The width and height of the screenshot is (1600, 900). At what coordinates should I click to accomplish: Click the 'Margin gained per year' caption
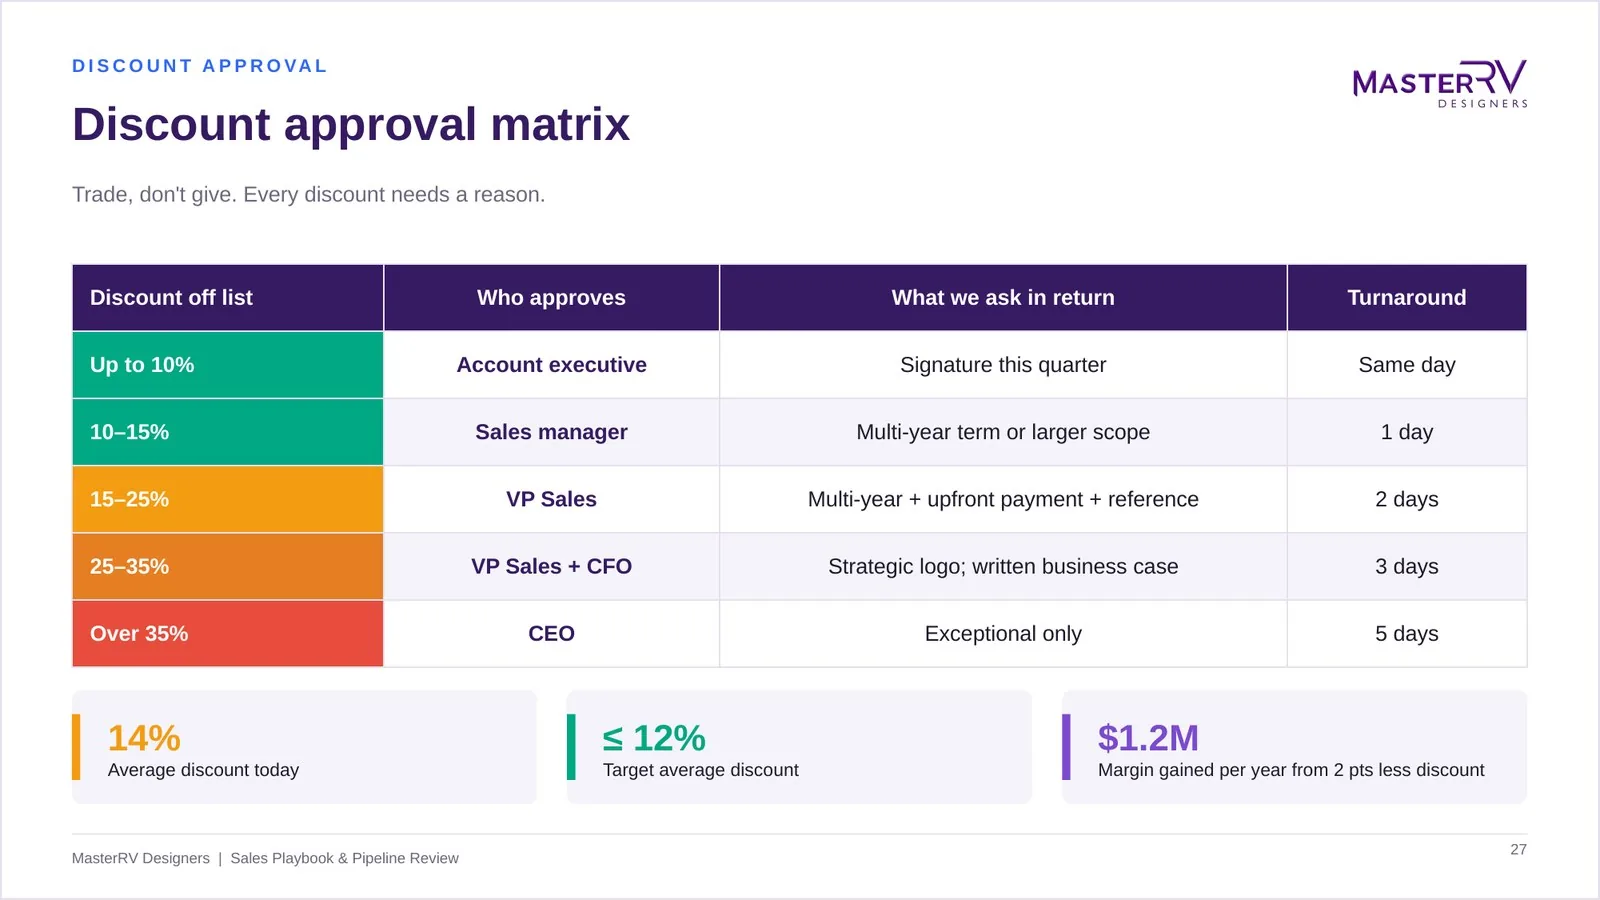(1291, 770)
